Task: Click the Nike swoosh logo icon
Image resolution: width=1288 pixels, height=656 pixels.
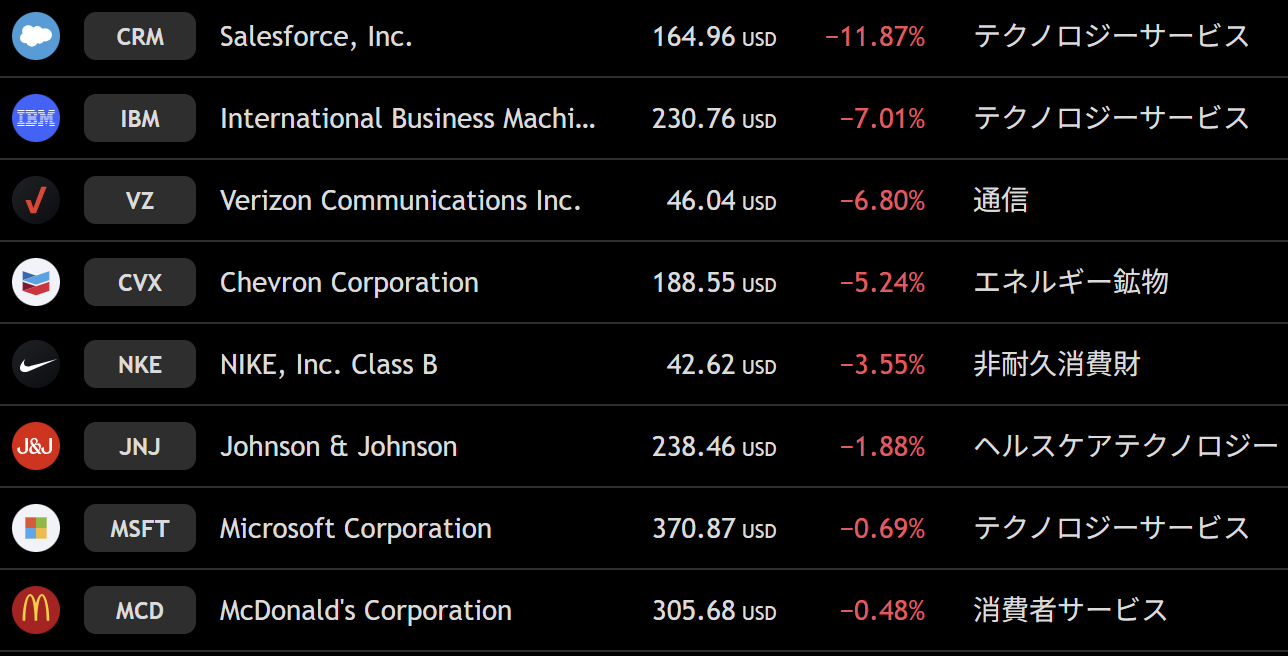Action: click(36, 365)
